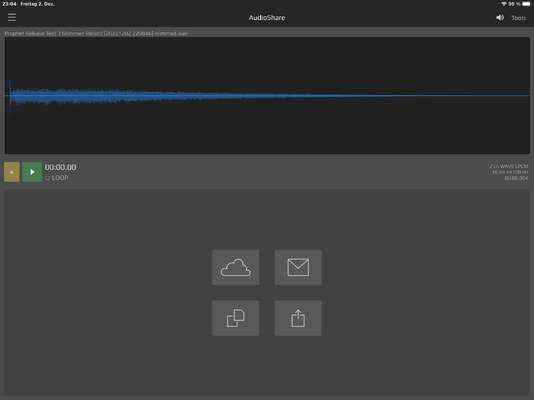Open the share sheet export icon
534x400 pixels.
click(298, 318)
